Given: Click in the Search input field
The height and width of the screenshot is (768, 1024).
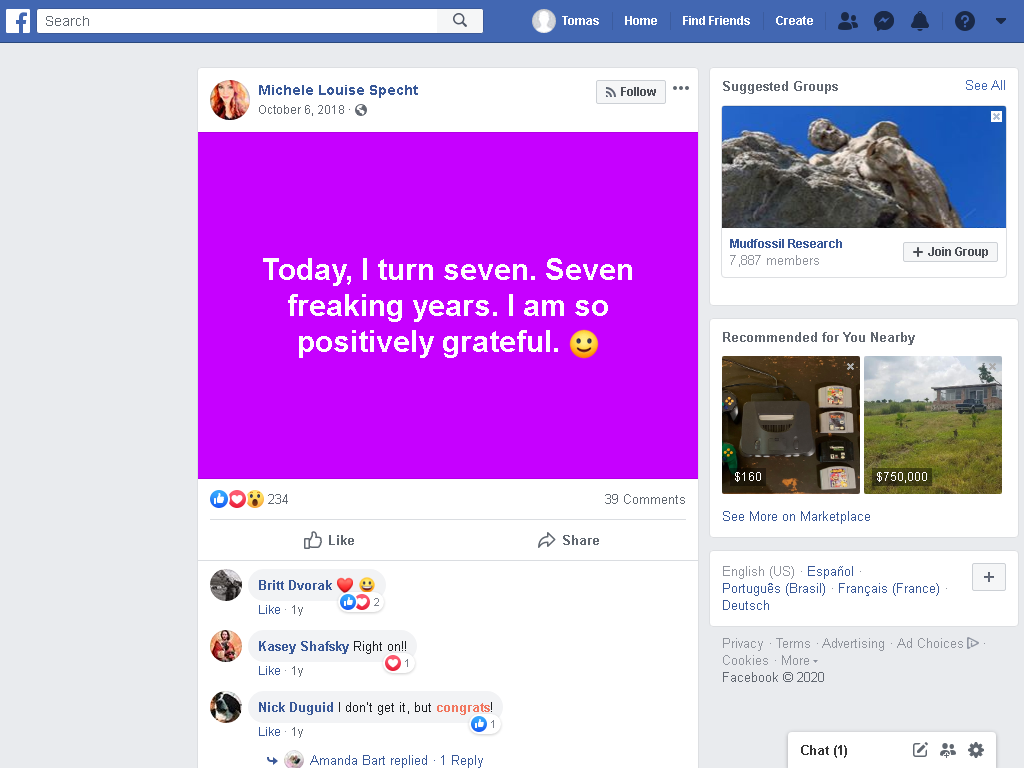Looking at the screenshot, I should click(237, 21).
